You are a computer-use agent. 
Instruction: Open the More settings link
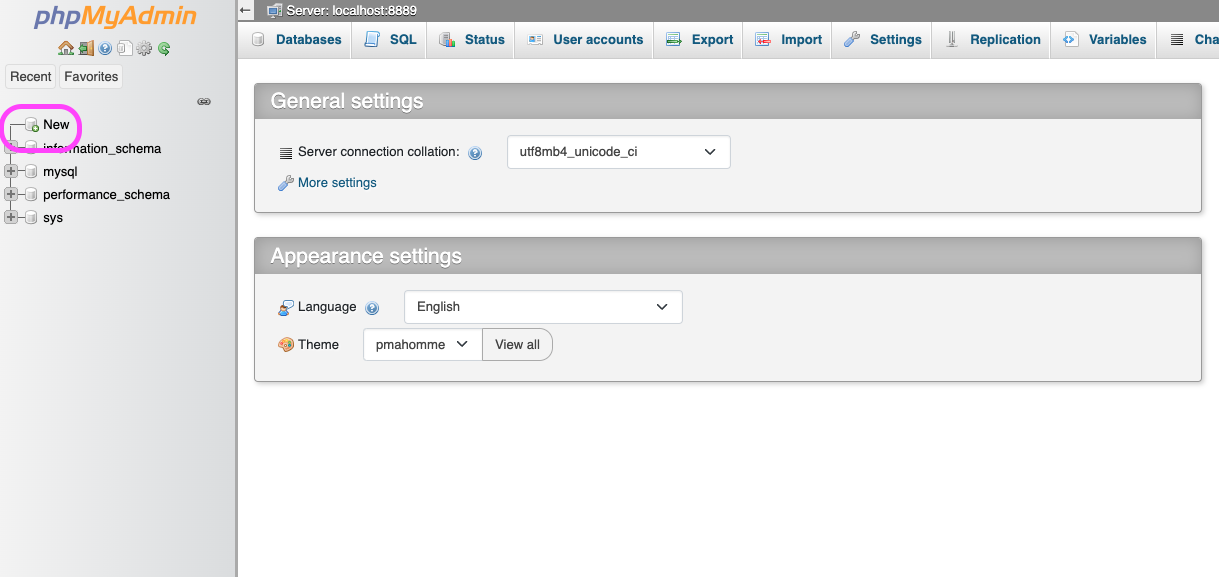click(x=337, y=183)
